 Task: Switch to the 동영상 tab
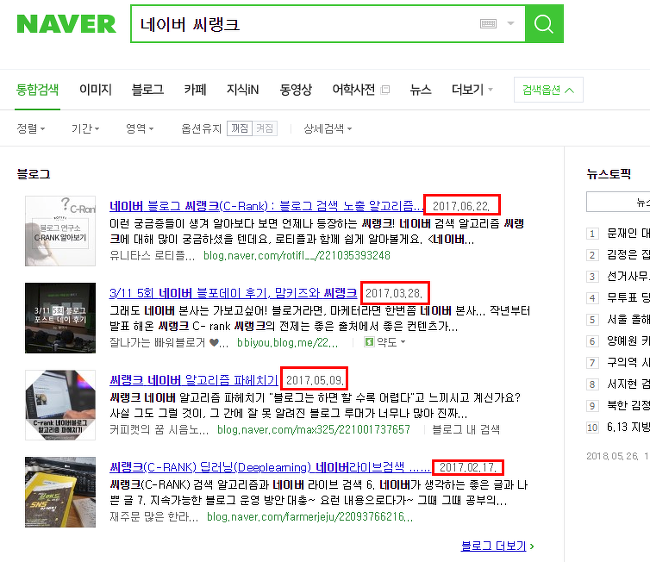click(296, 90)
